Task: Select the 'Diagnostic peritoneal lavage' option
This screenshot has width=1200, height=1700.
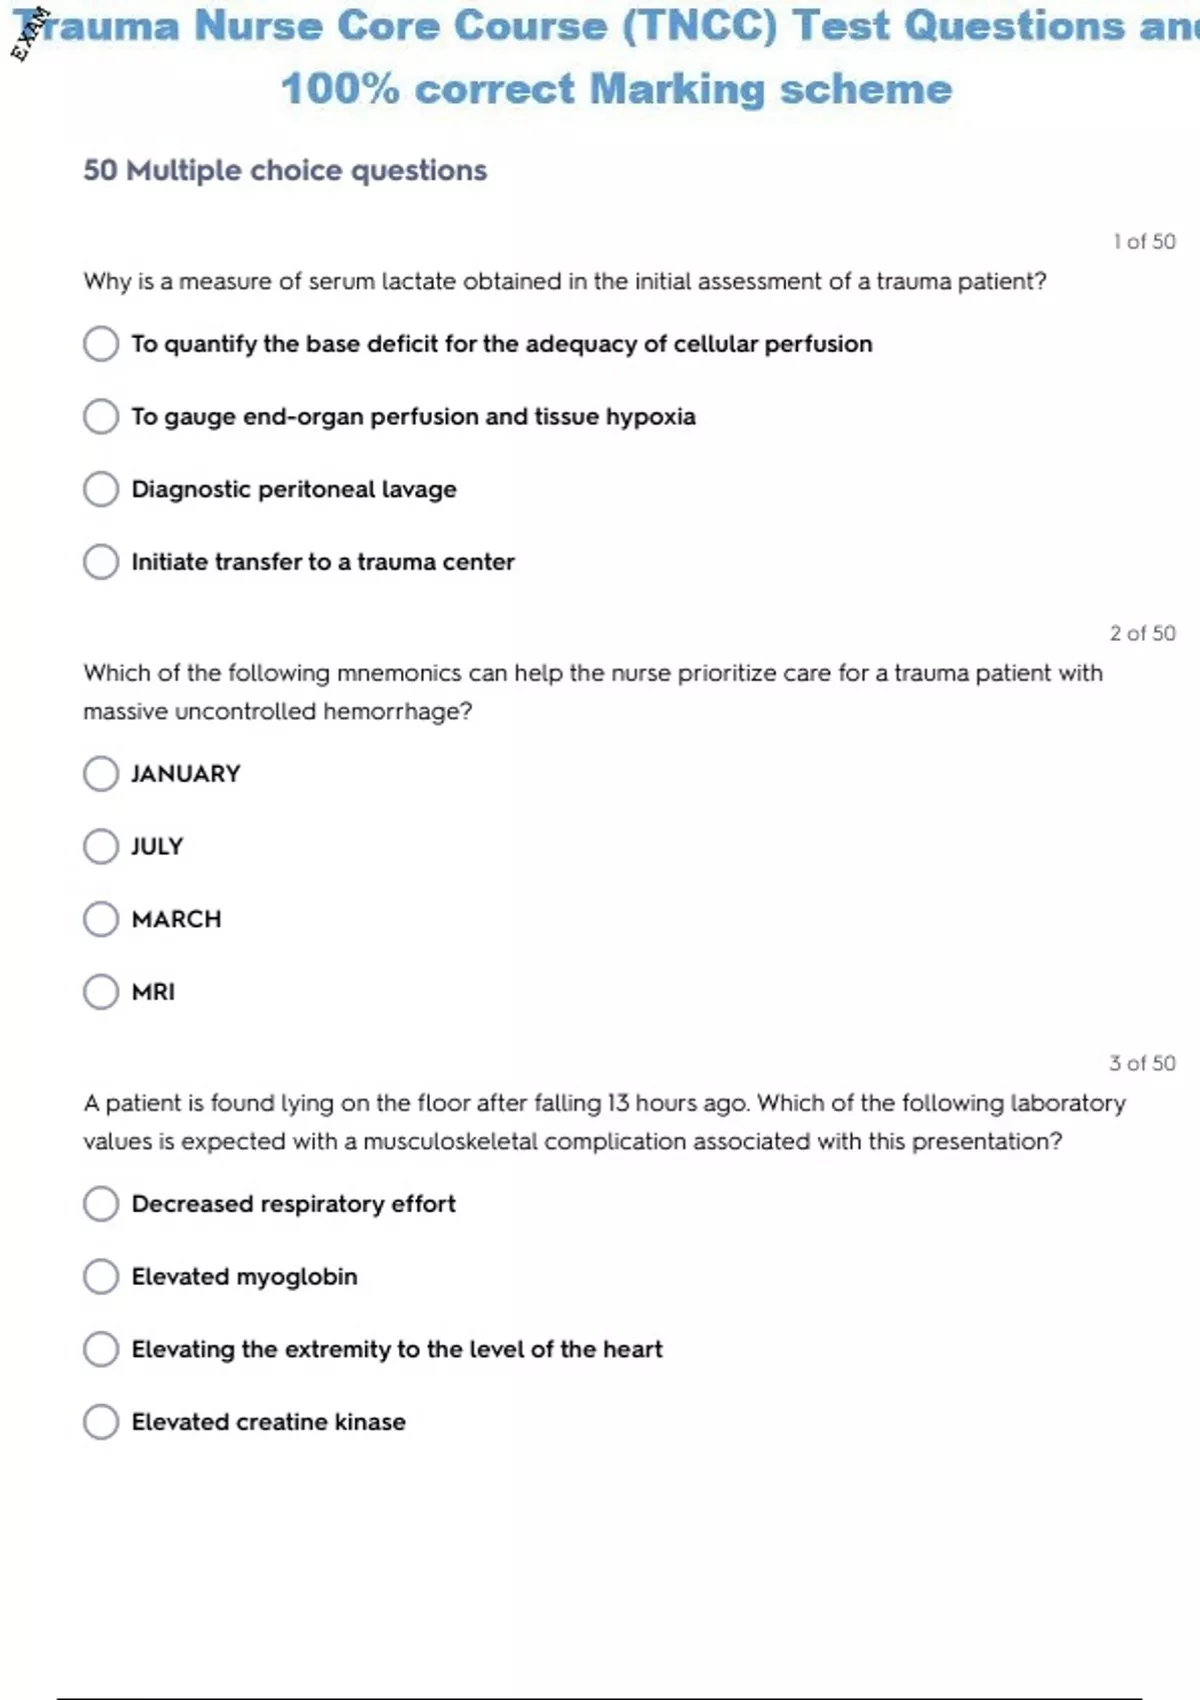Action: [101, 489]
